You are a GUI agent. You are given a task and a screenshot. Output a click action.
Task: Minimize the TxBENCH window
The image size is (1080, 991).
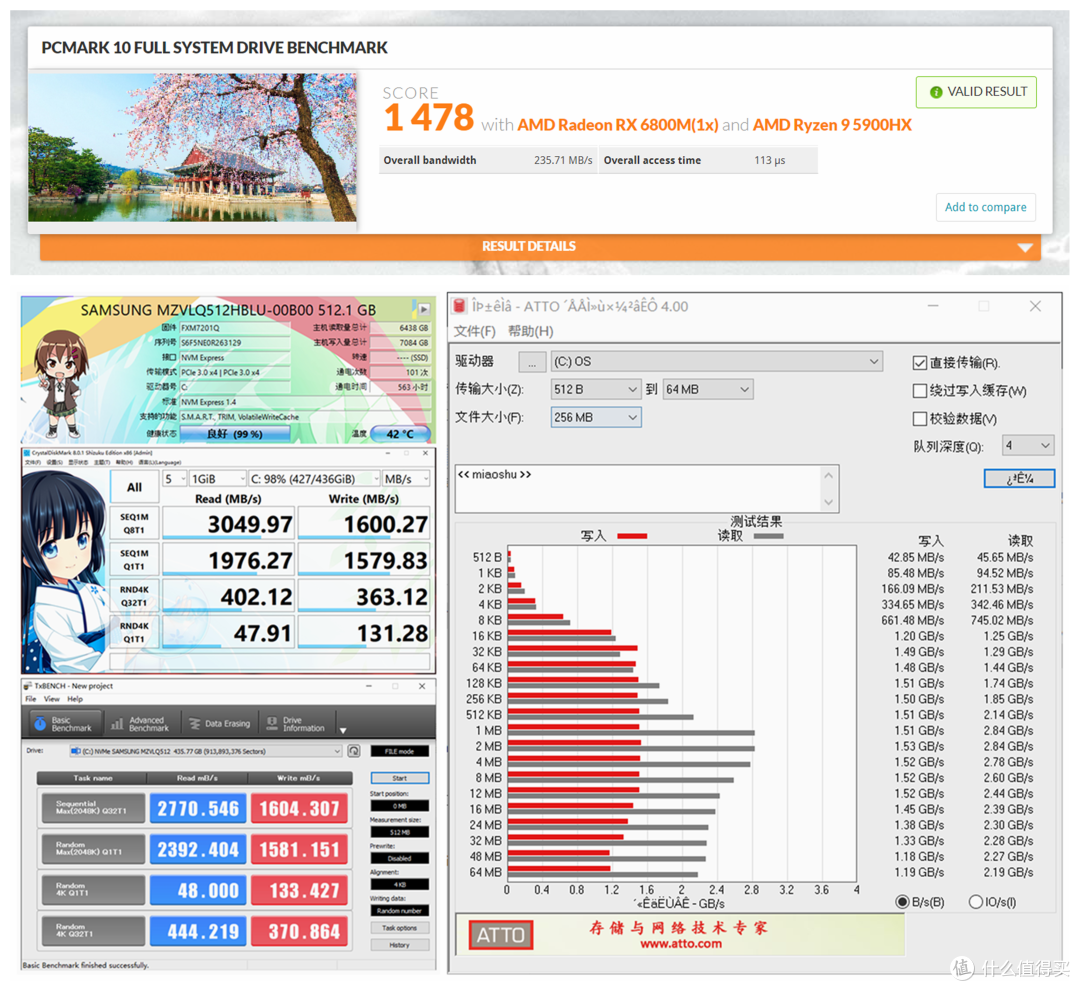pos(369,686)
